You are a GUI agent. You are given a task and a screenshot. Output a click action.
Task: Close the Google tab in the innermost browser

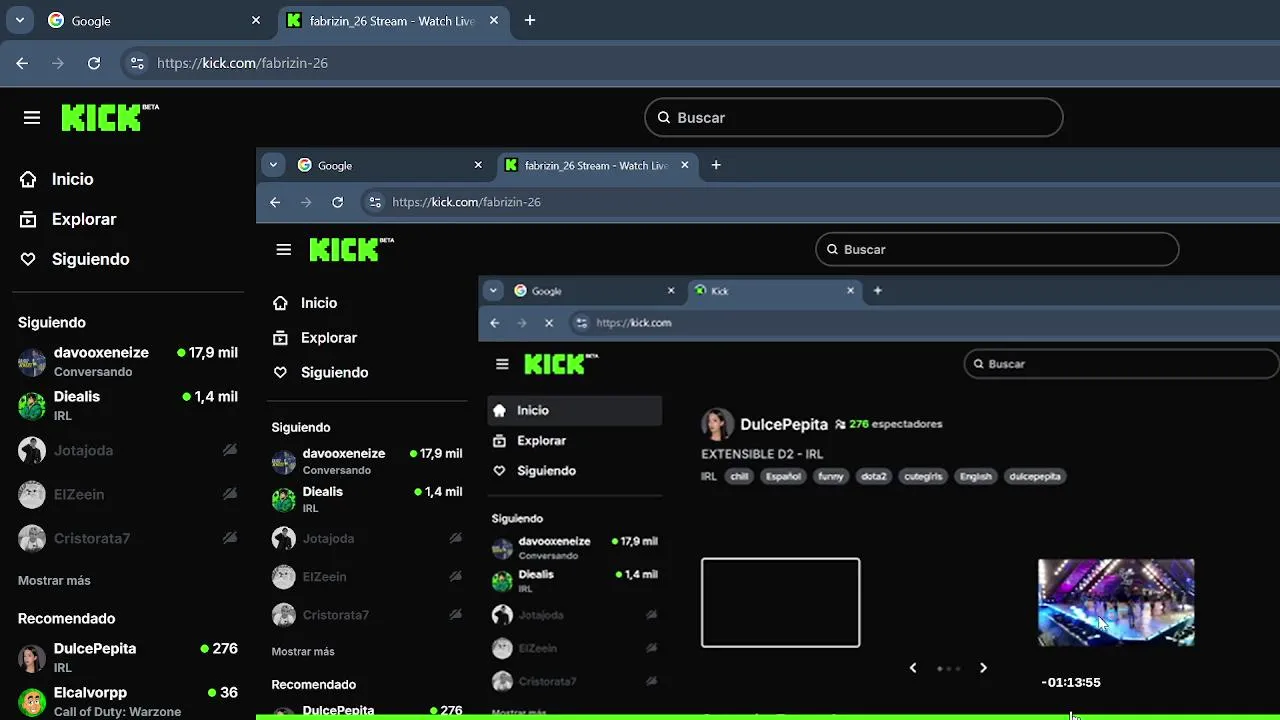[671, 291]
